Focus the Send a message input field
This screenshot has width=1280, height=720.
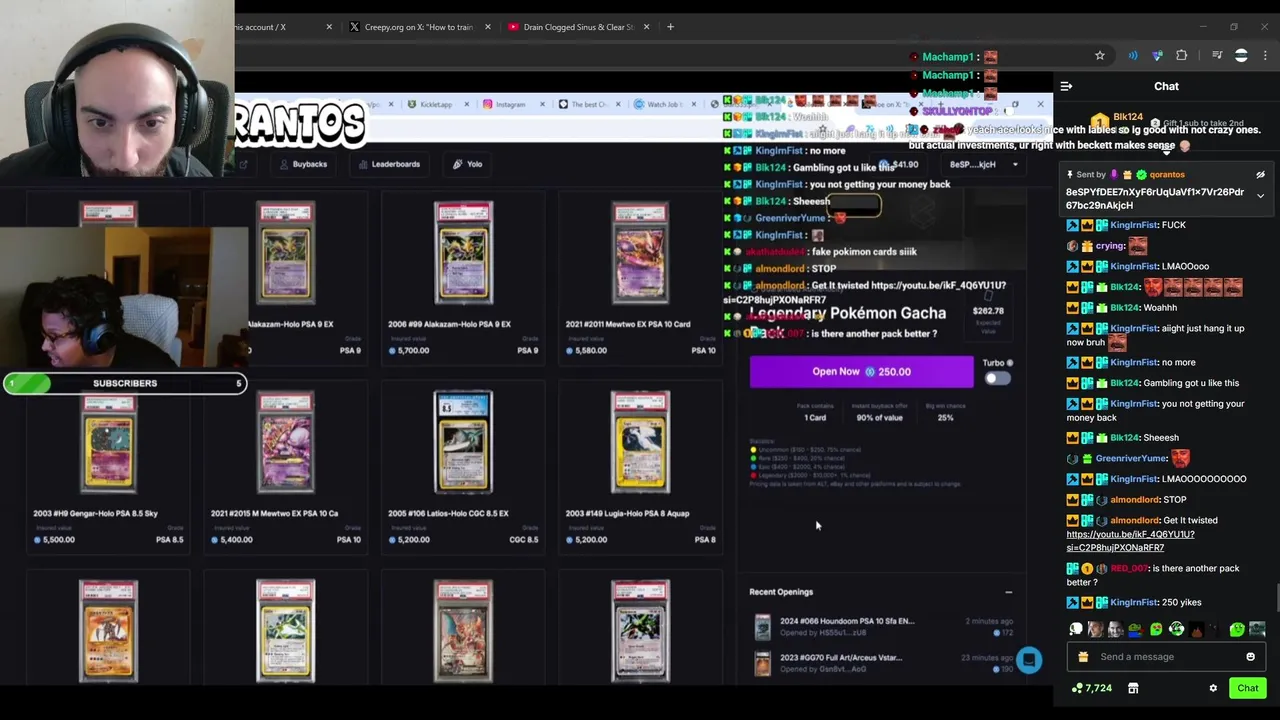[1166, 657]
